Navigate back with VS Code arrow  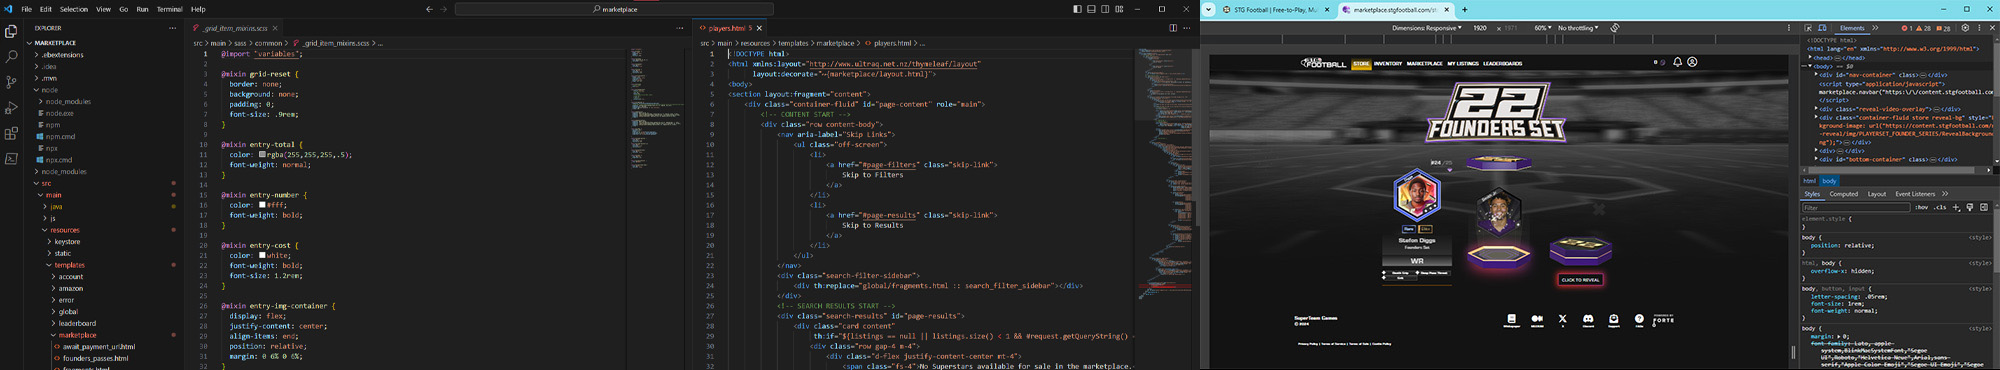pos(429,9)
